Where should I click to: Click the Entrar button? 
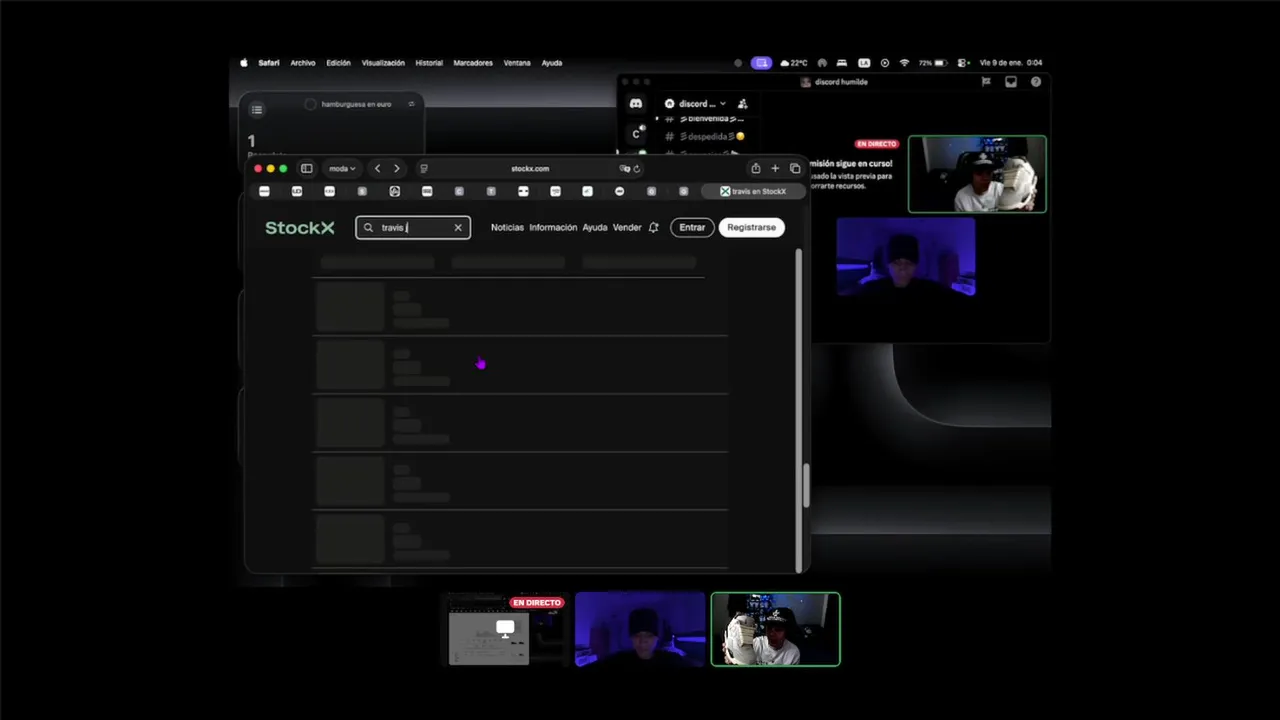(692, 228)
